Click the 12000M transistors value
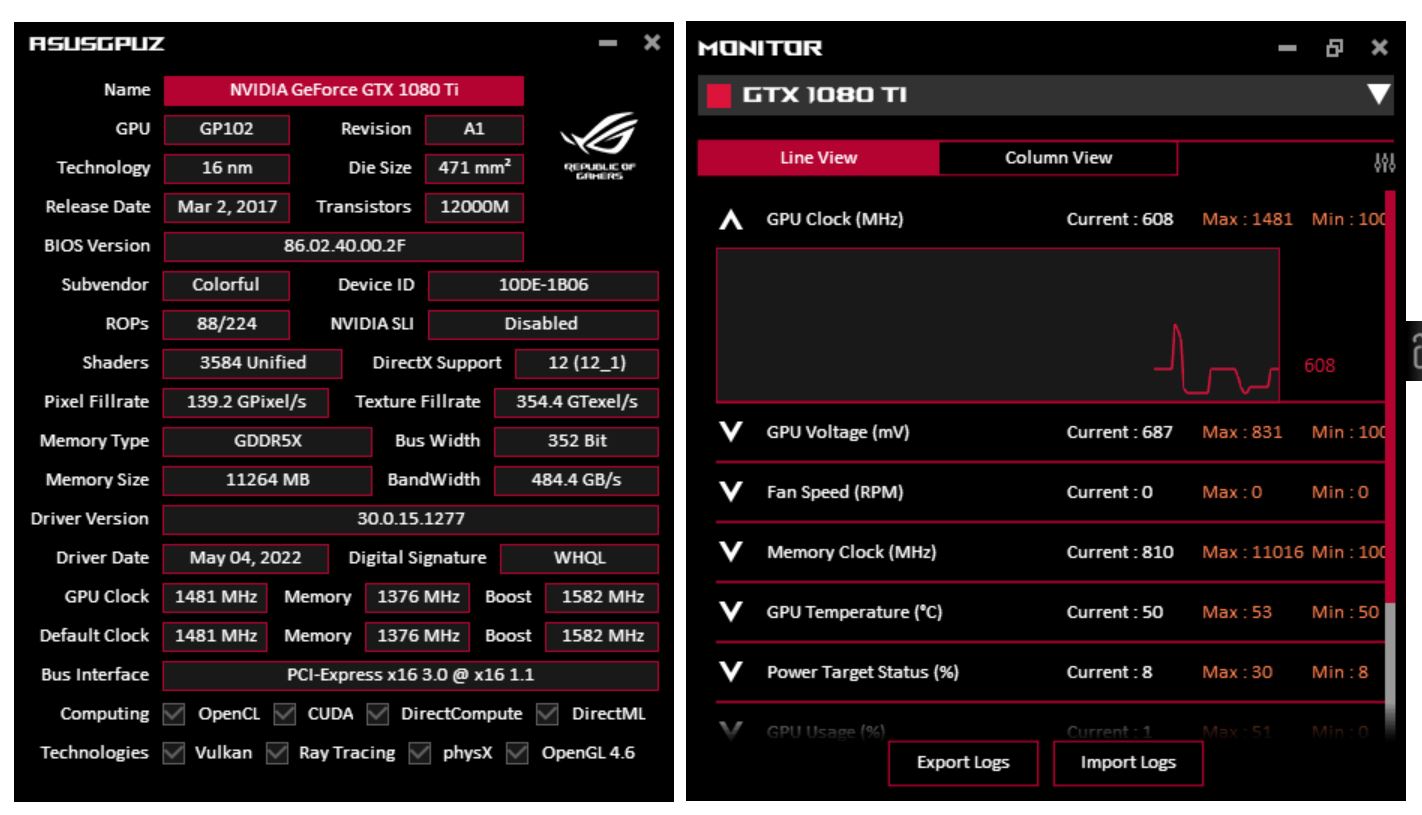 pyautogui.click(x=475, y=207)
